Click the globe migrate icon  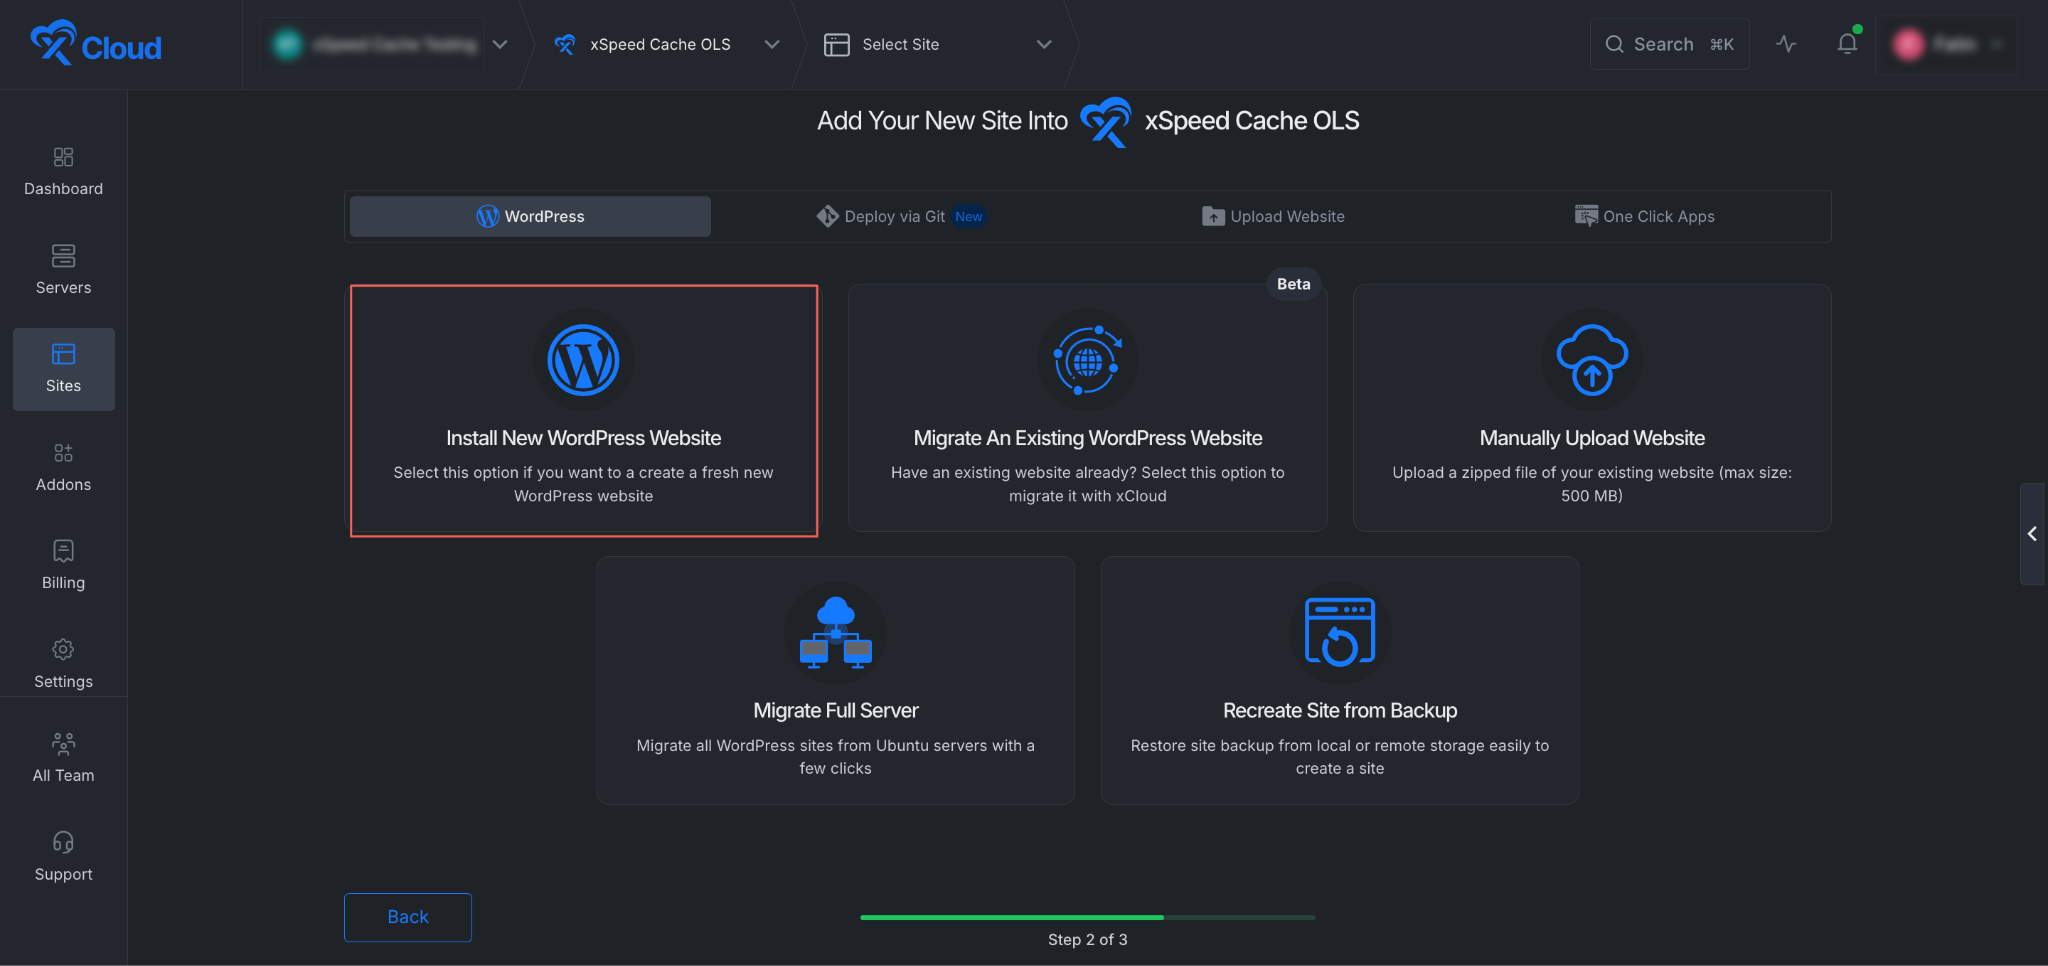click(x=1087, y=360)
